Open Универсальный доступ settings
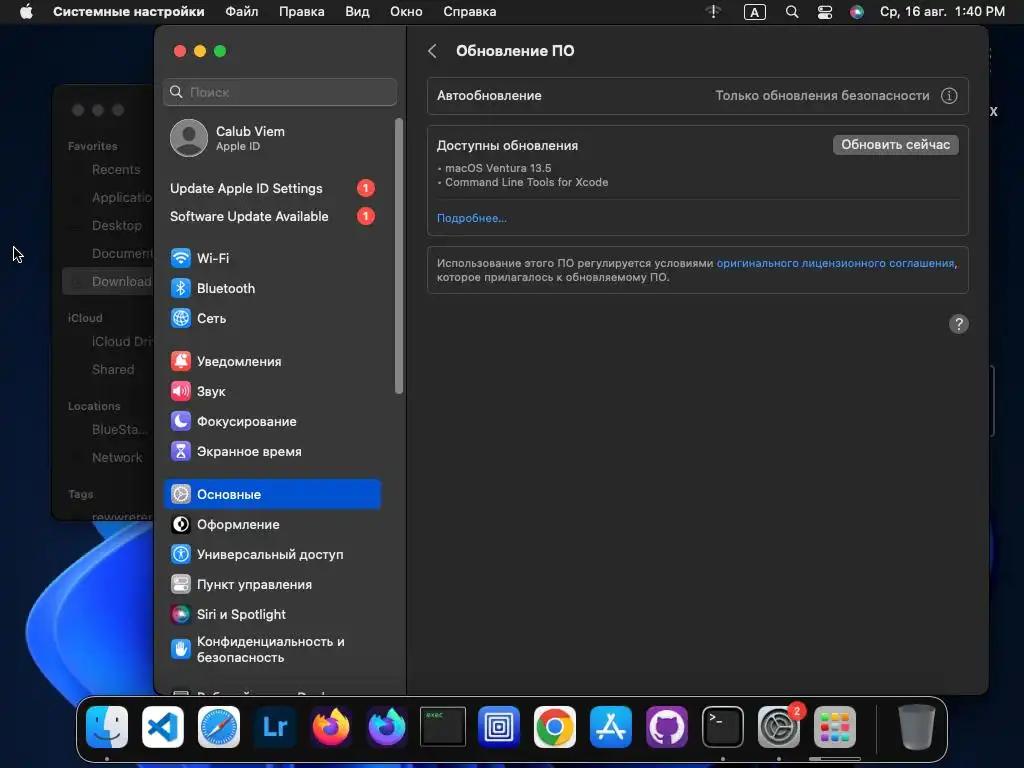Image resolution: width=1024 pixels, height=768 pixels. (272, 554)
